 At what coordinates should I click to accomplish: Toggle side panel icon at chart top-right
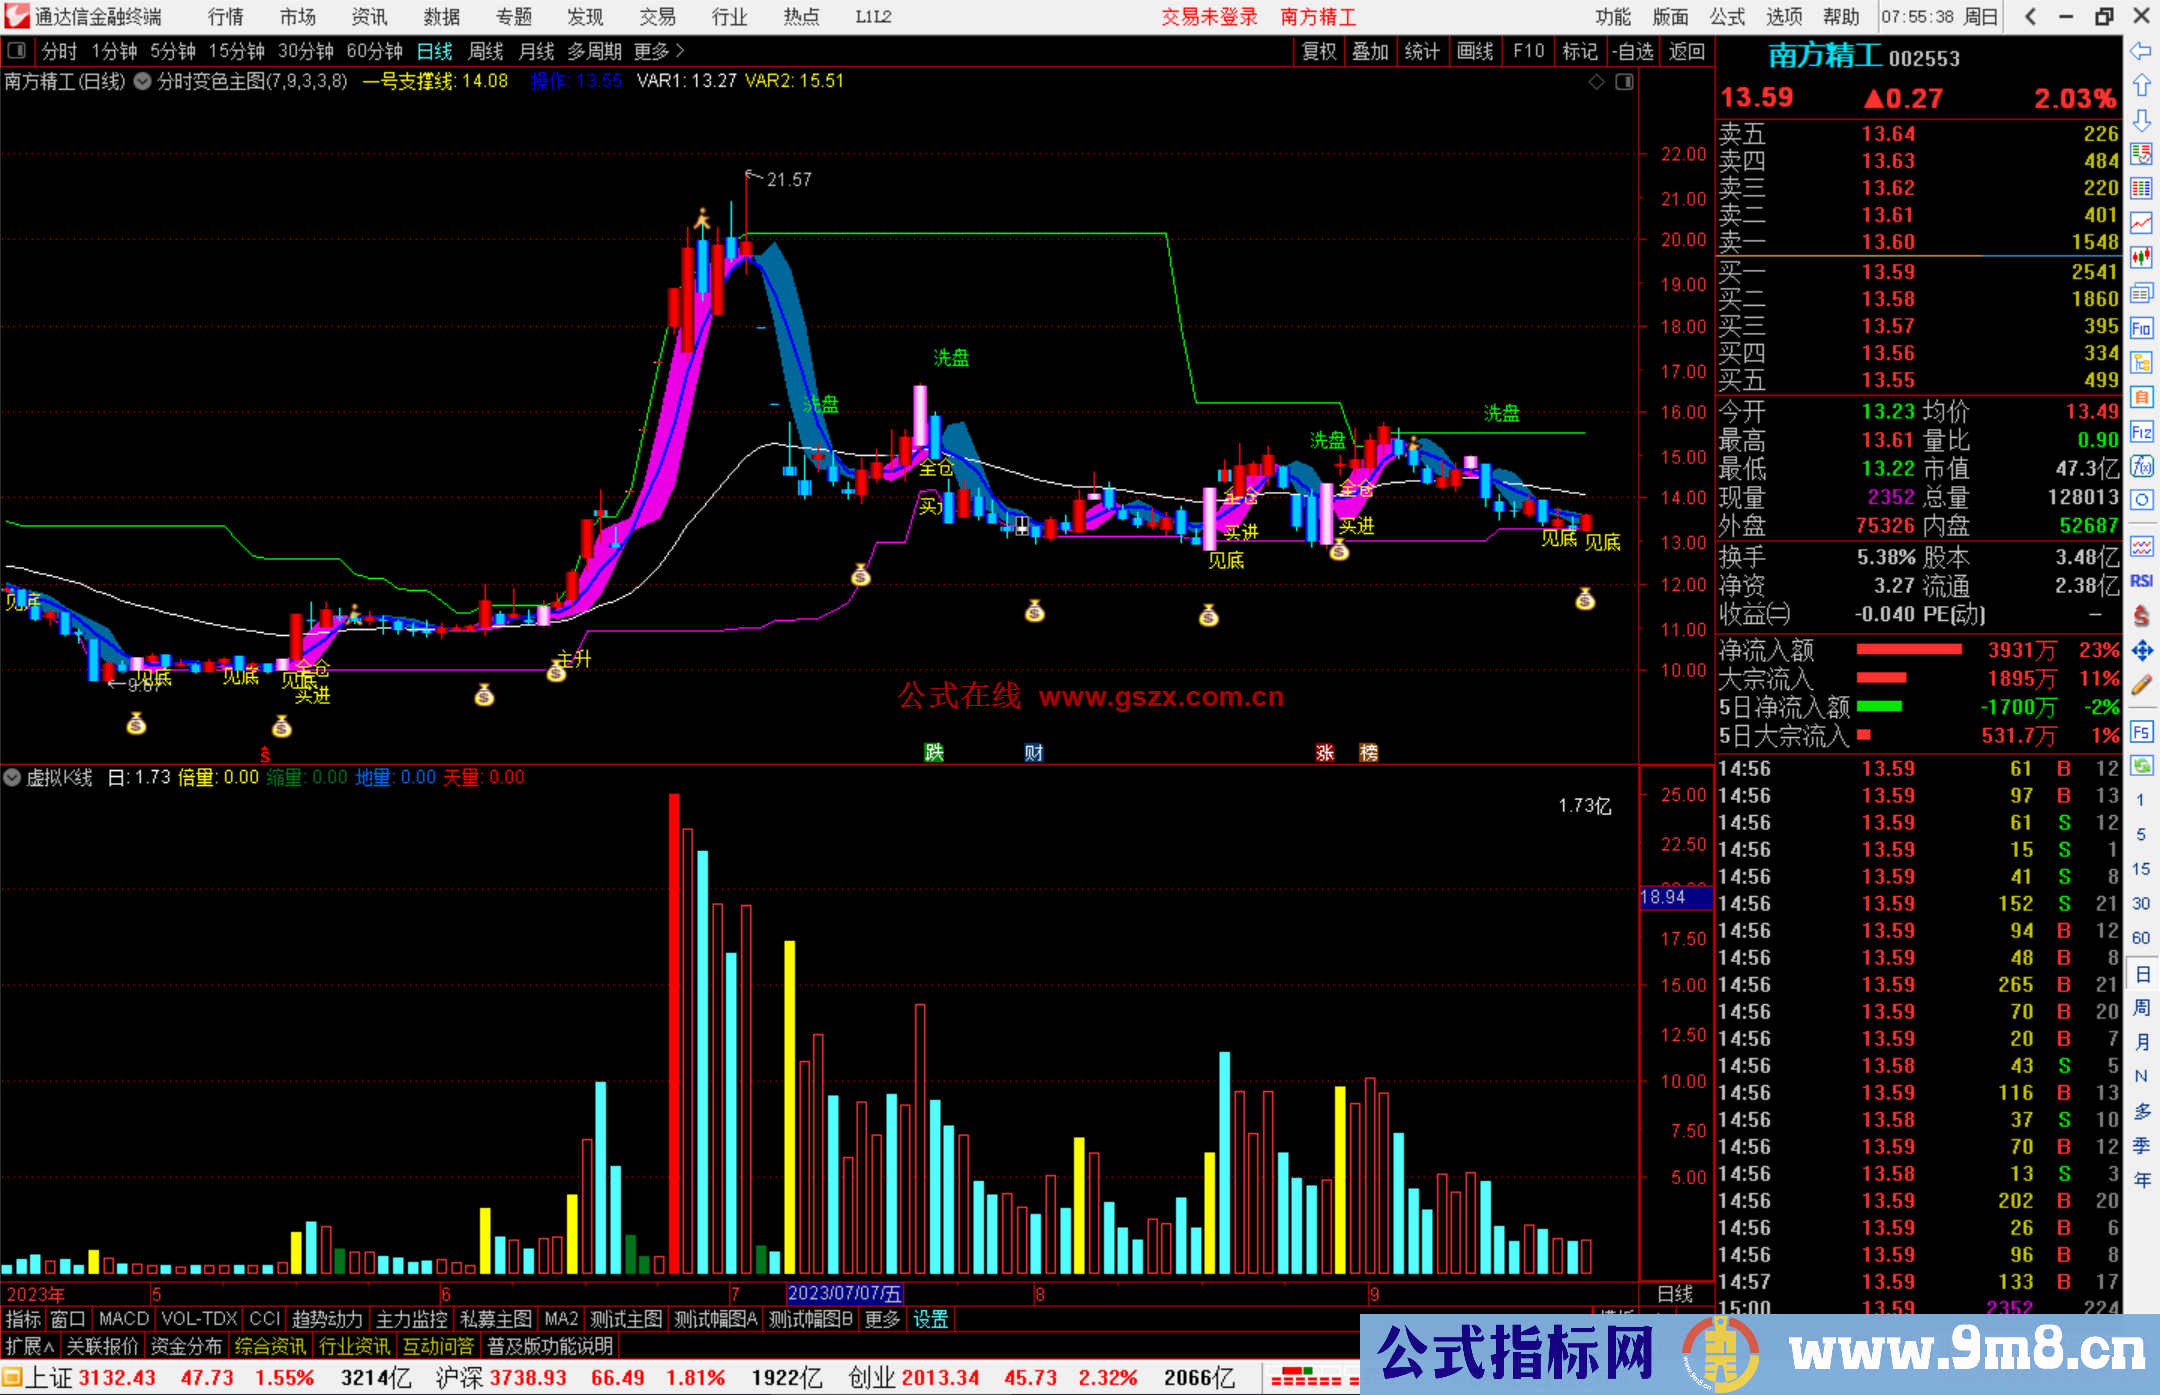[x=1625, y=82]
